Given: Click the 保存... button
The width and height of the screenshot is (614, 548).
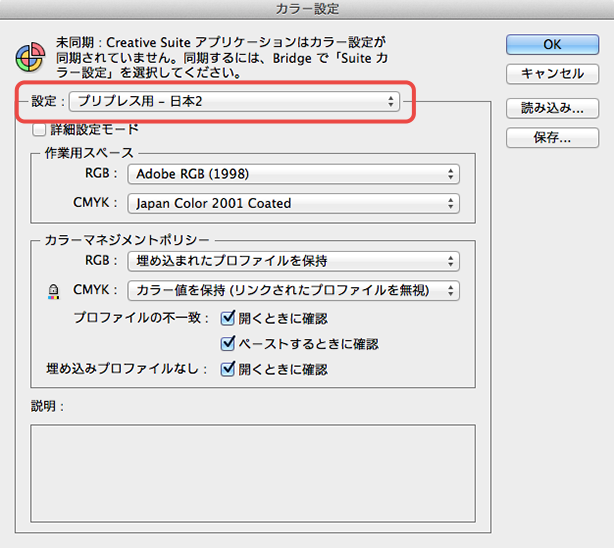Looking at the screenshot, I should [552, 137].
